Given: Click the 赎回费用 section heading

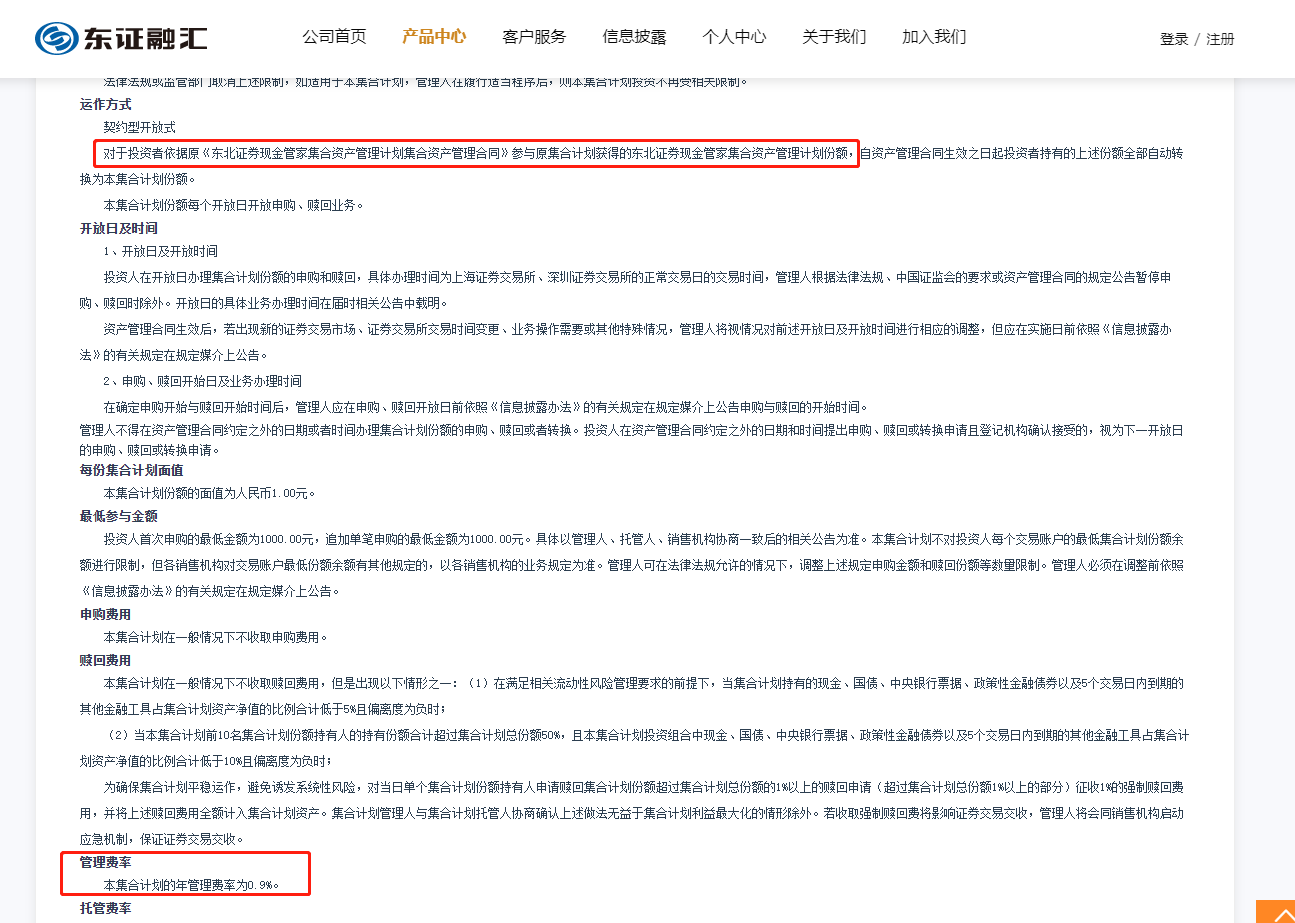Looking at the screenshot, I should (x=106, y=660).
